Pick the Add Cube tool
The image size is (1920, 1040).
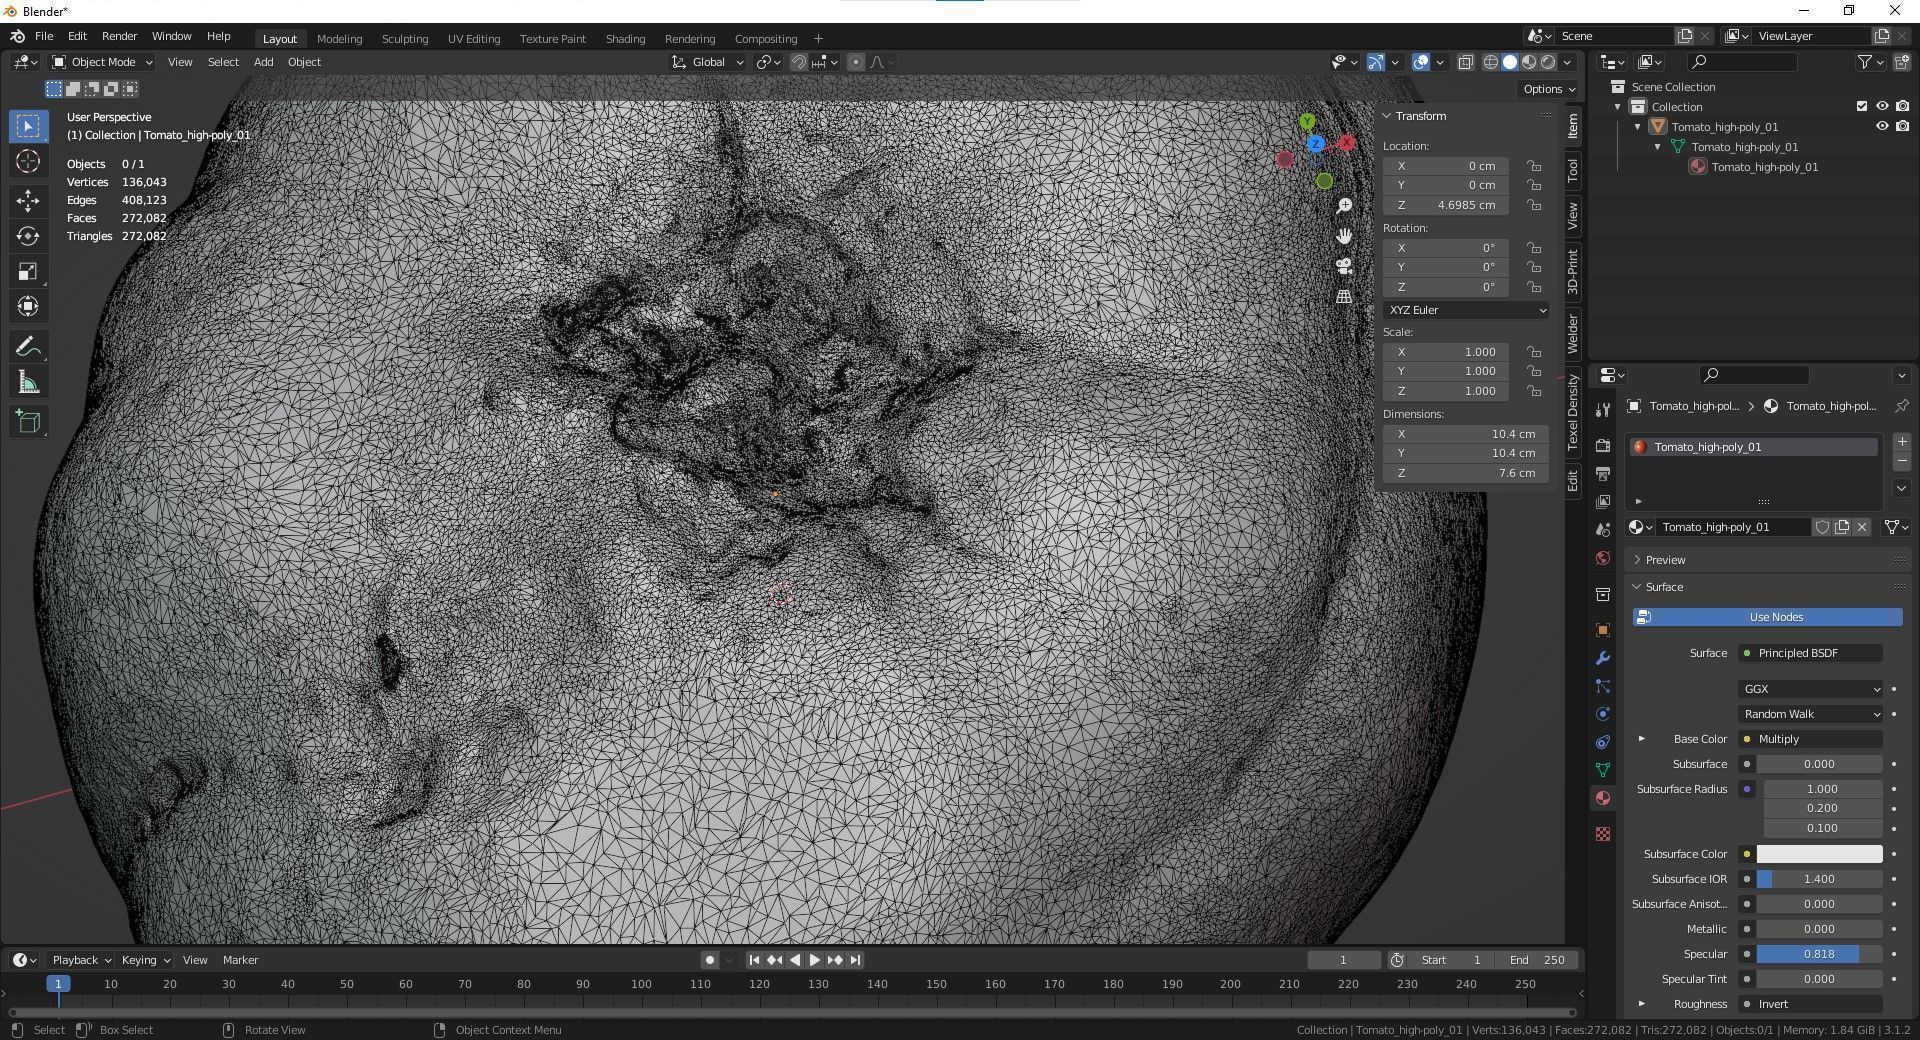[x=28, y=422]
